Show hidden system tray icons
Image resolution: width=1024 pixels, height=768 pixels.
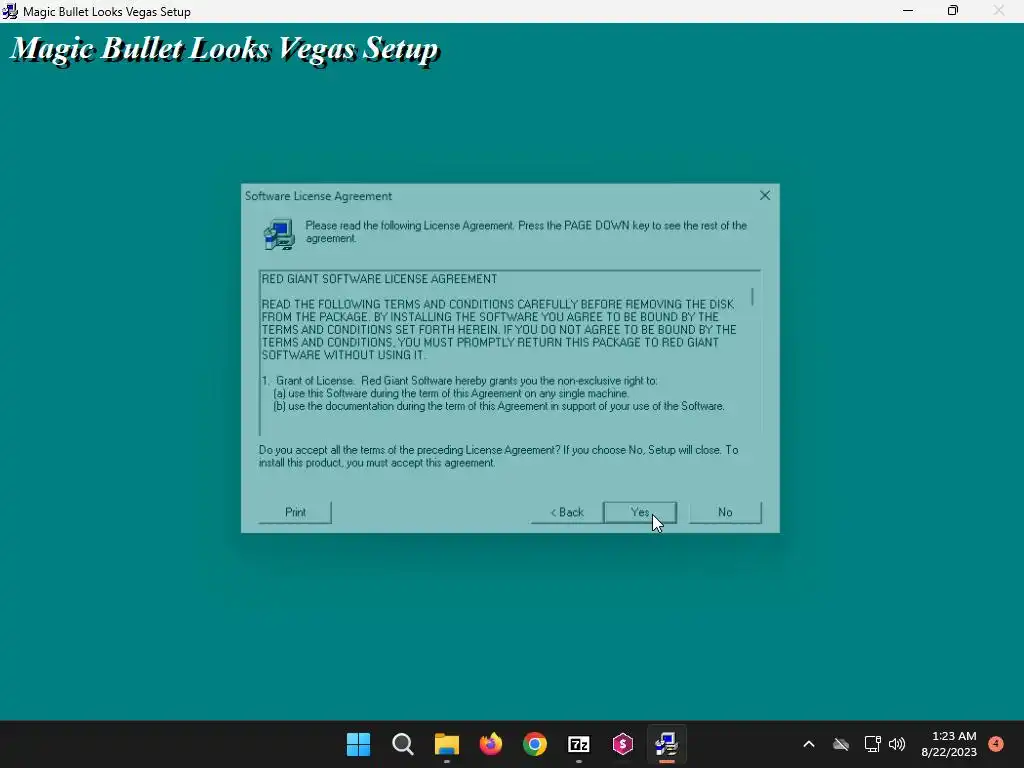(808, 744)
